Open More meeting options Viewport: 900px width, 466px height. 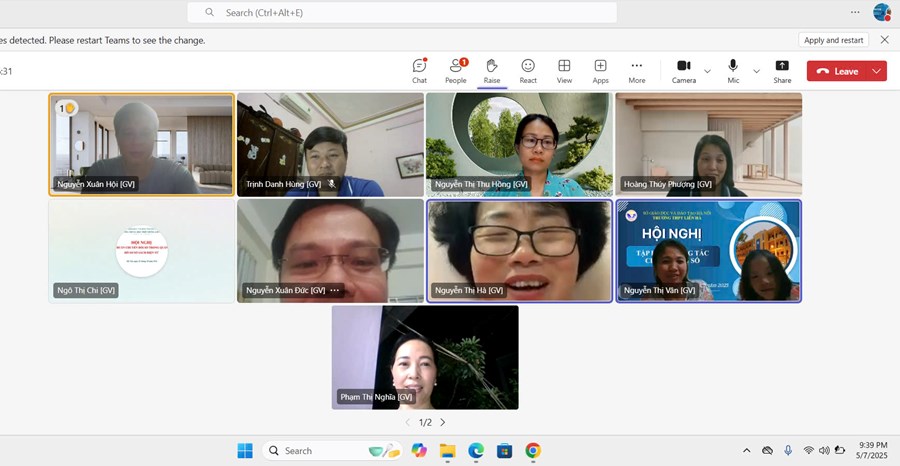[x=636, y=70]
